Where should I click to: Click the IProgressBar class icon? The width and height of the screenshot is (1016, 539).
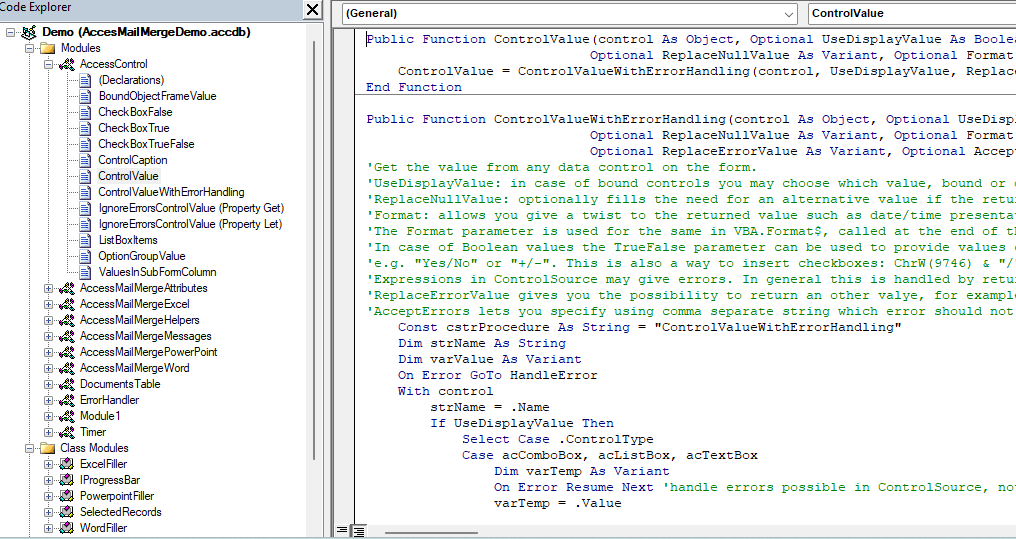point(66,480)
